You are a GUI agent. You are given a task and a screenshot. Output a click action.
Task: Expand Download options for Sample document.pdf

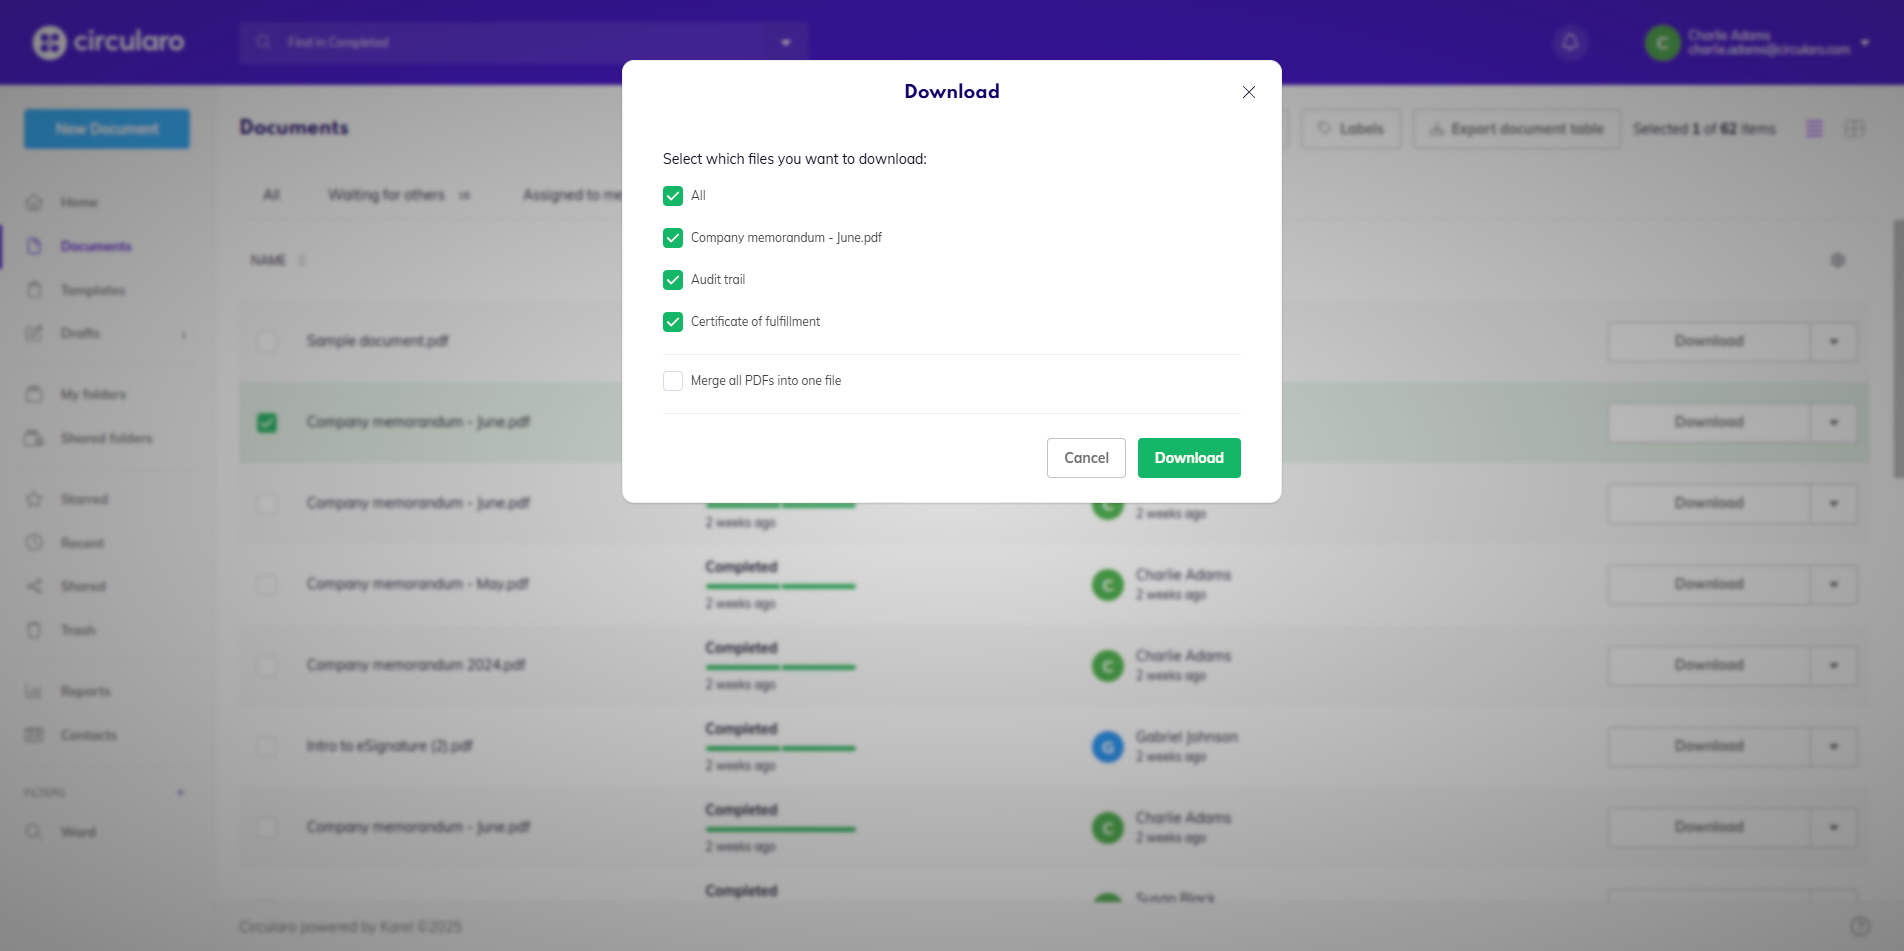(x=1833, y=342)
